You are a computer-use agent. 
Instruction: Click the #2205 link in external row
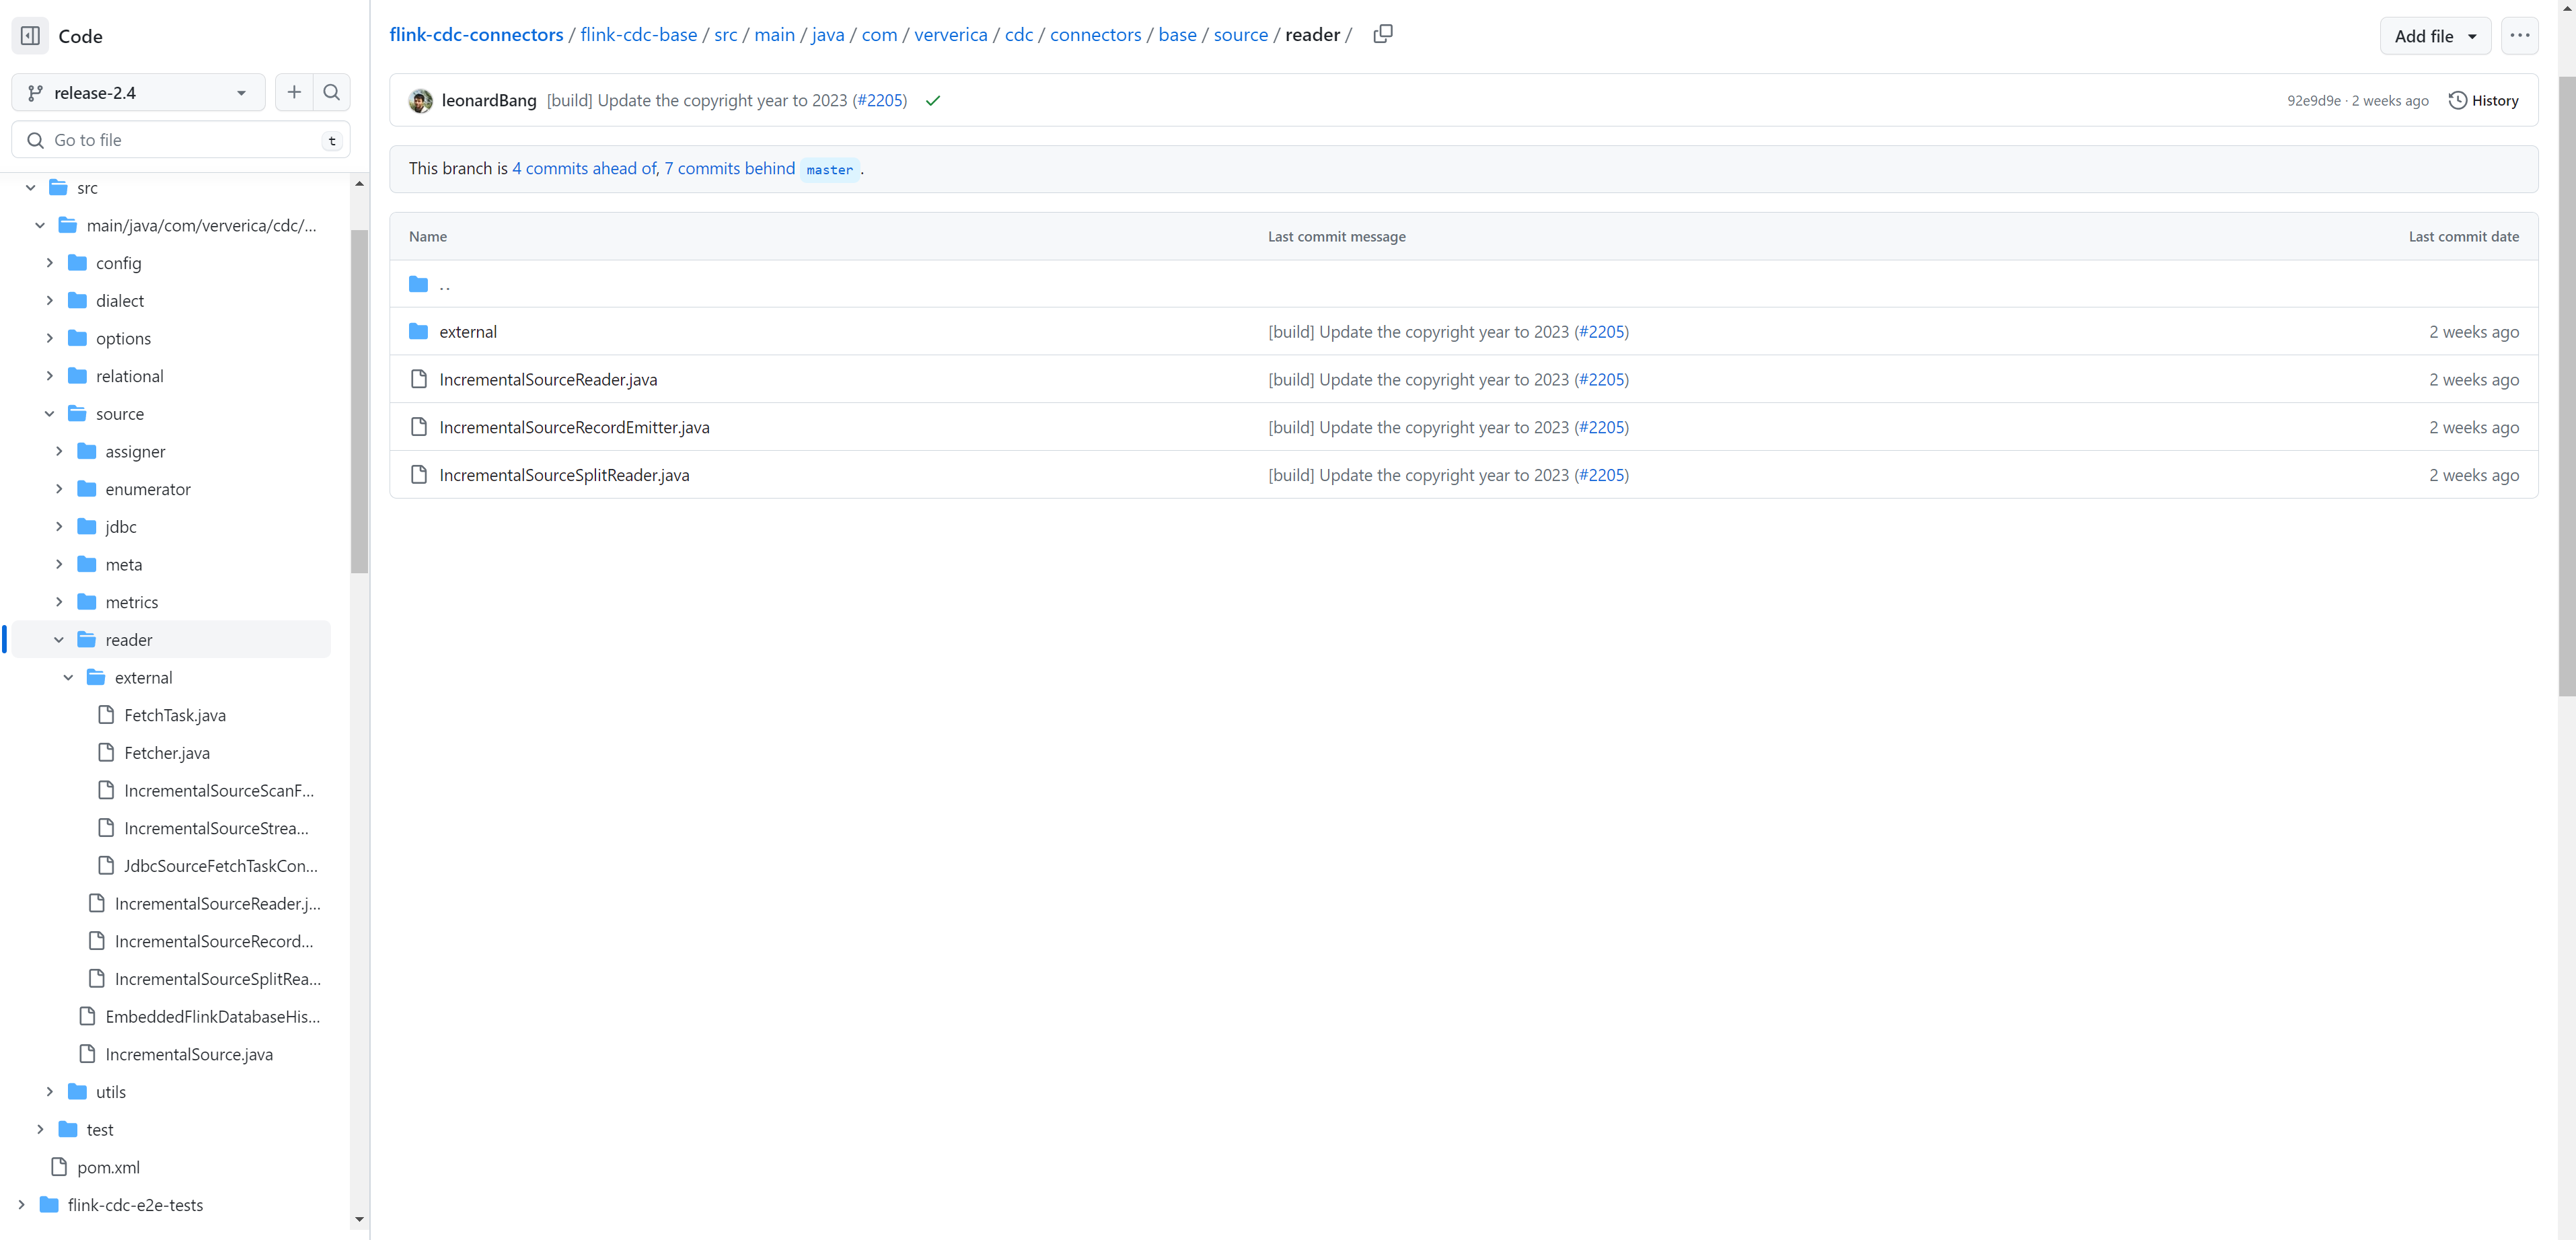[1601, 332]
